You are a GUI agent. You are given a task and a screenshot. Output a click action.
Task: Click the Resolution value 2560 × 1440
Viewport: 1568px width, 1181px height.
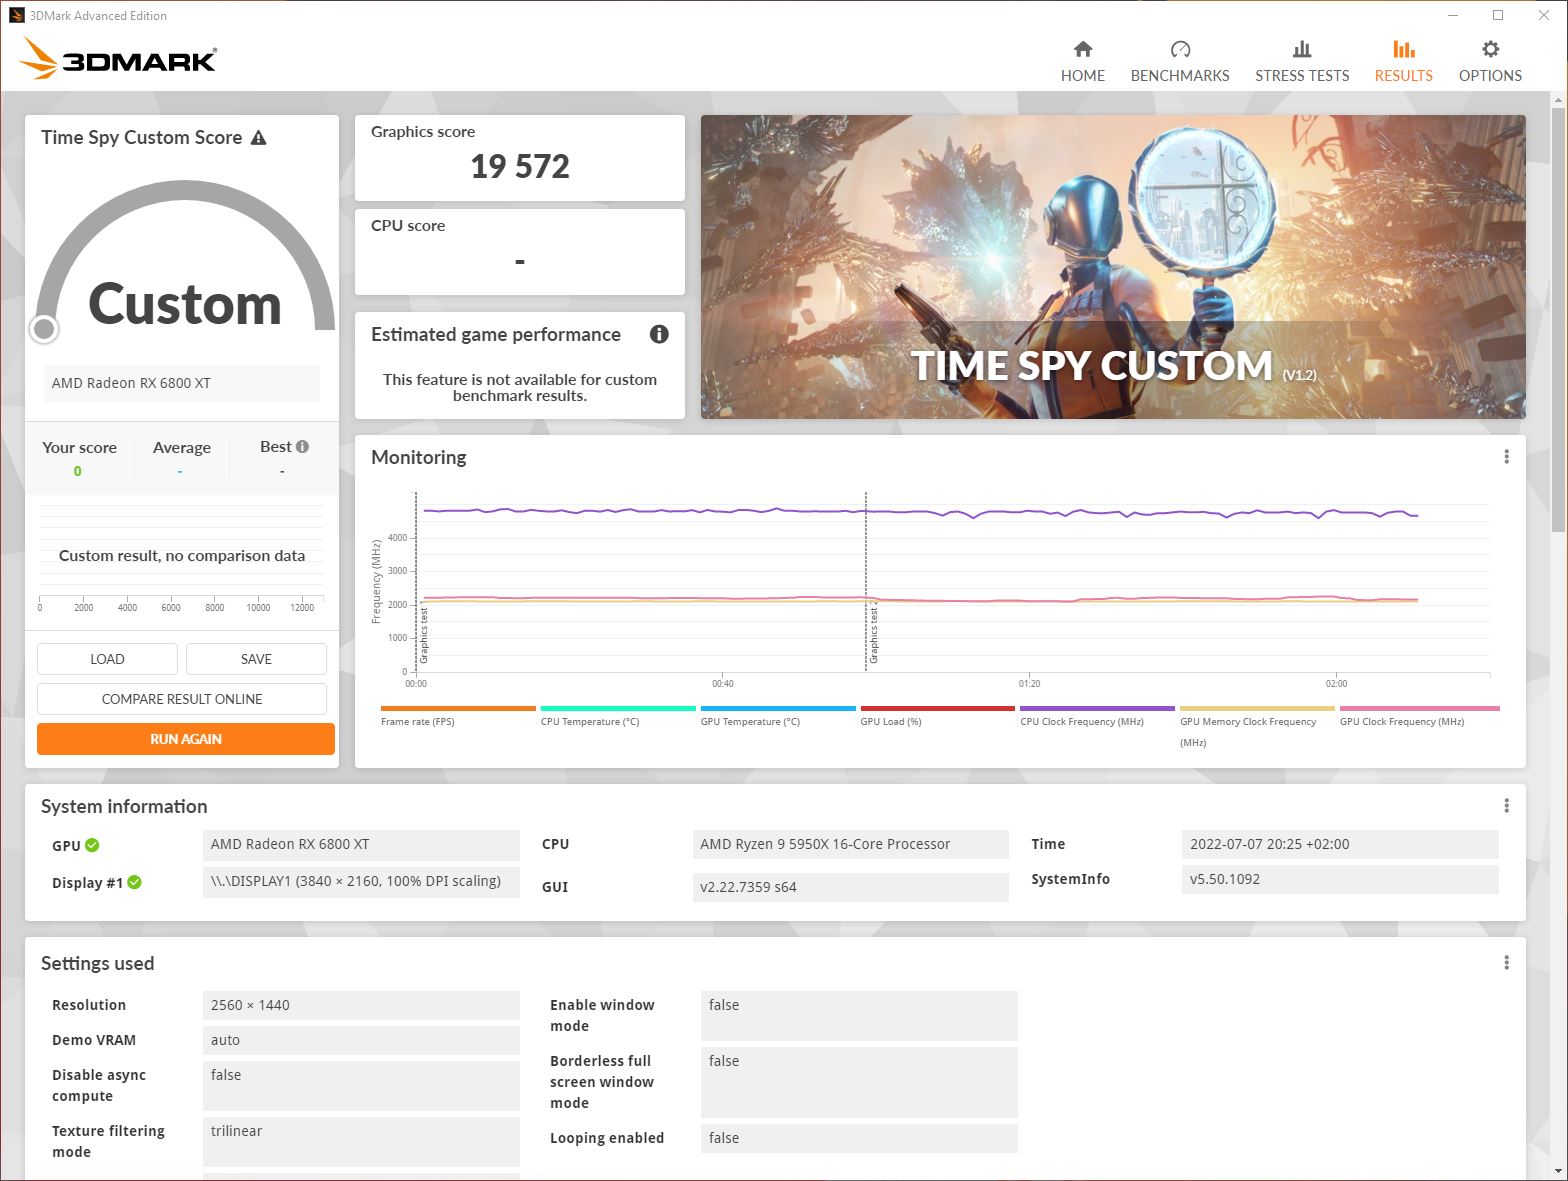pos(361,1005)
